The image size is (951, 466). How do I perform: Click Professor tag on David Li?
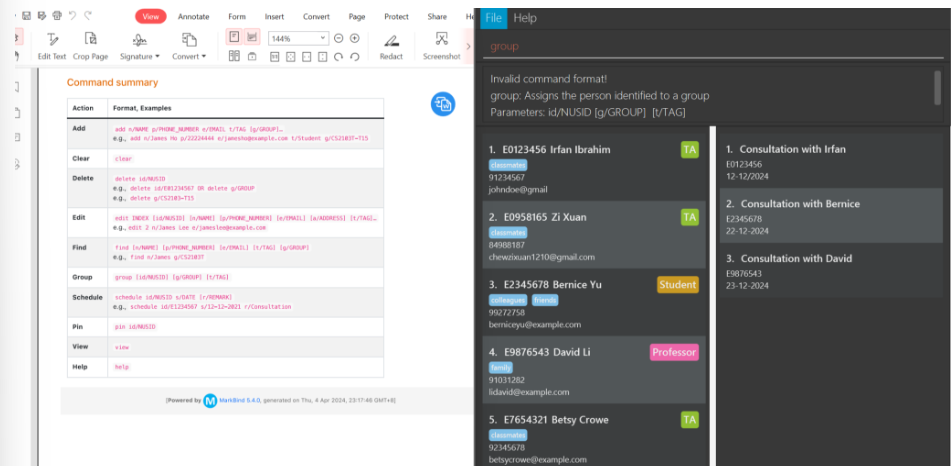[674, 352]
